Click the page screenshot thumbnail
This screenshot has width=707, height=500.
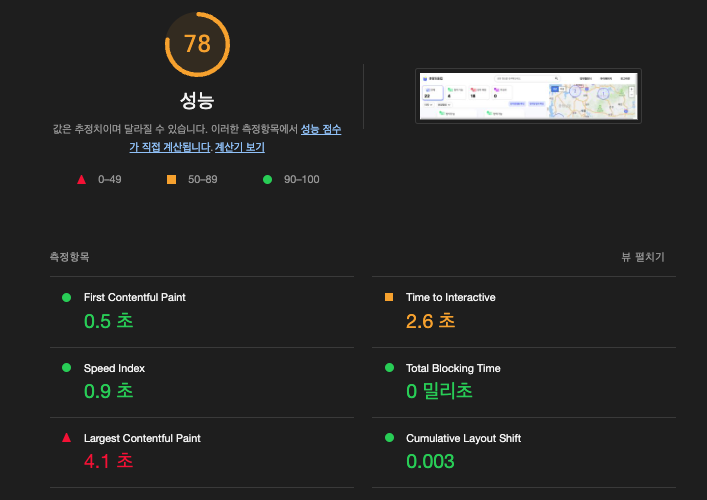(x=528, y=96)
